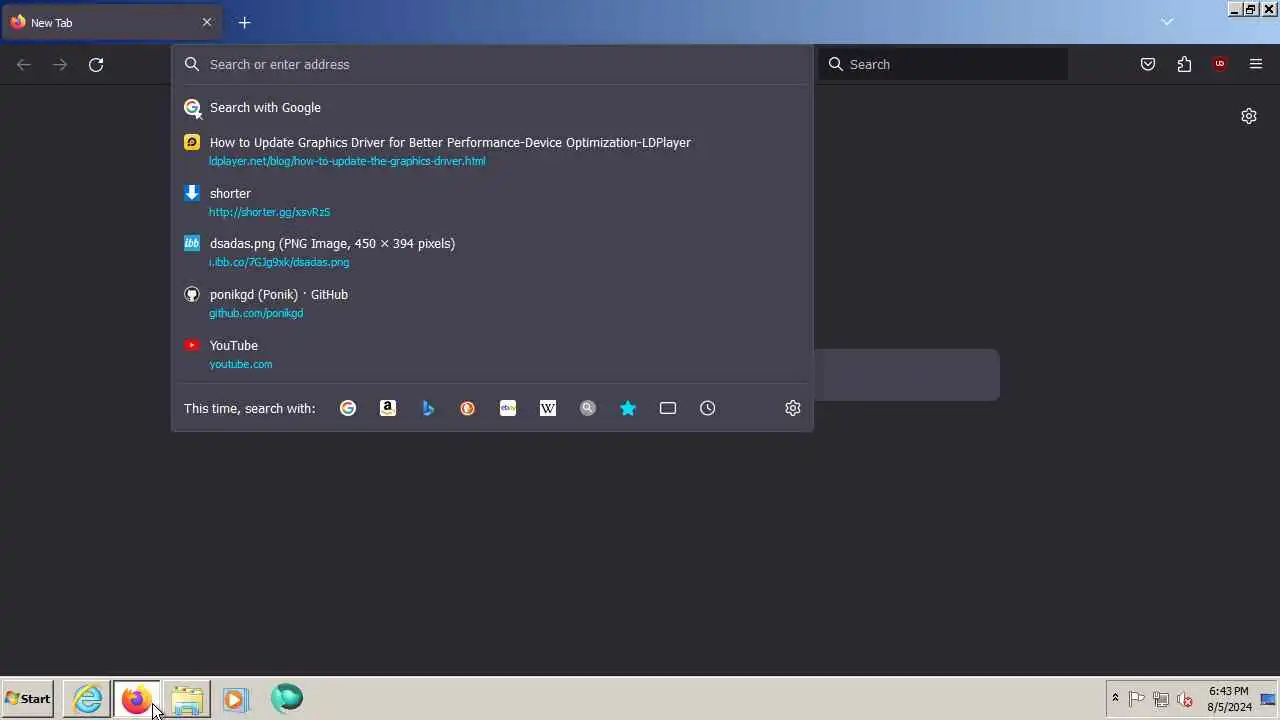Open the Pocket save icon

[x=1148, y=64]
